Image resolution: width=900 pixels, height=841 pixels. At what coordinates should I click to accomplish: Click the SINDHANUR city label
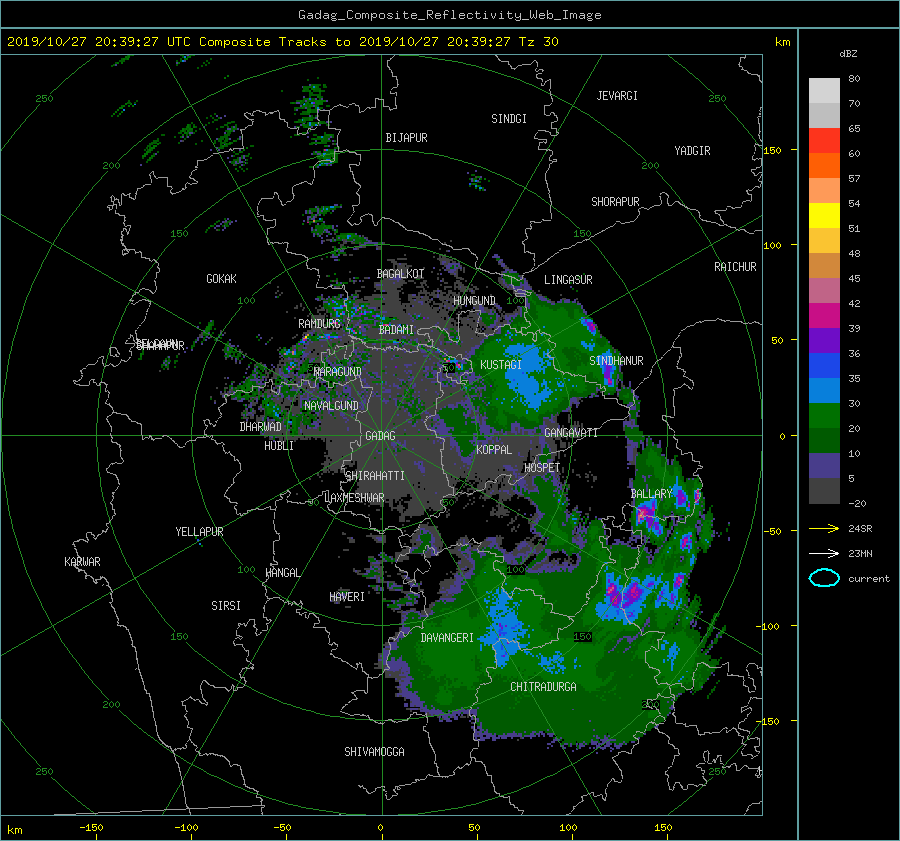(616, 361)
